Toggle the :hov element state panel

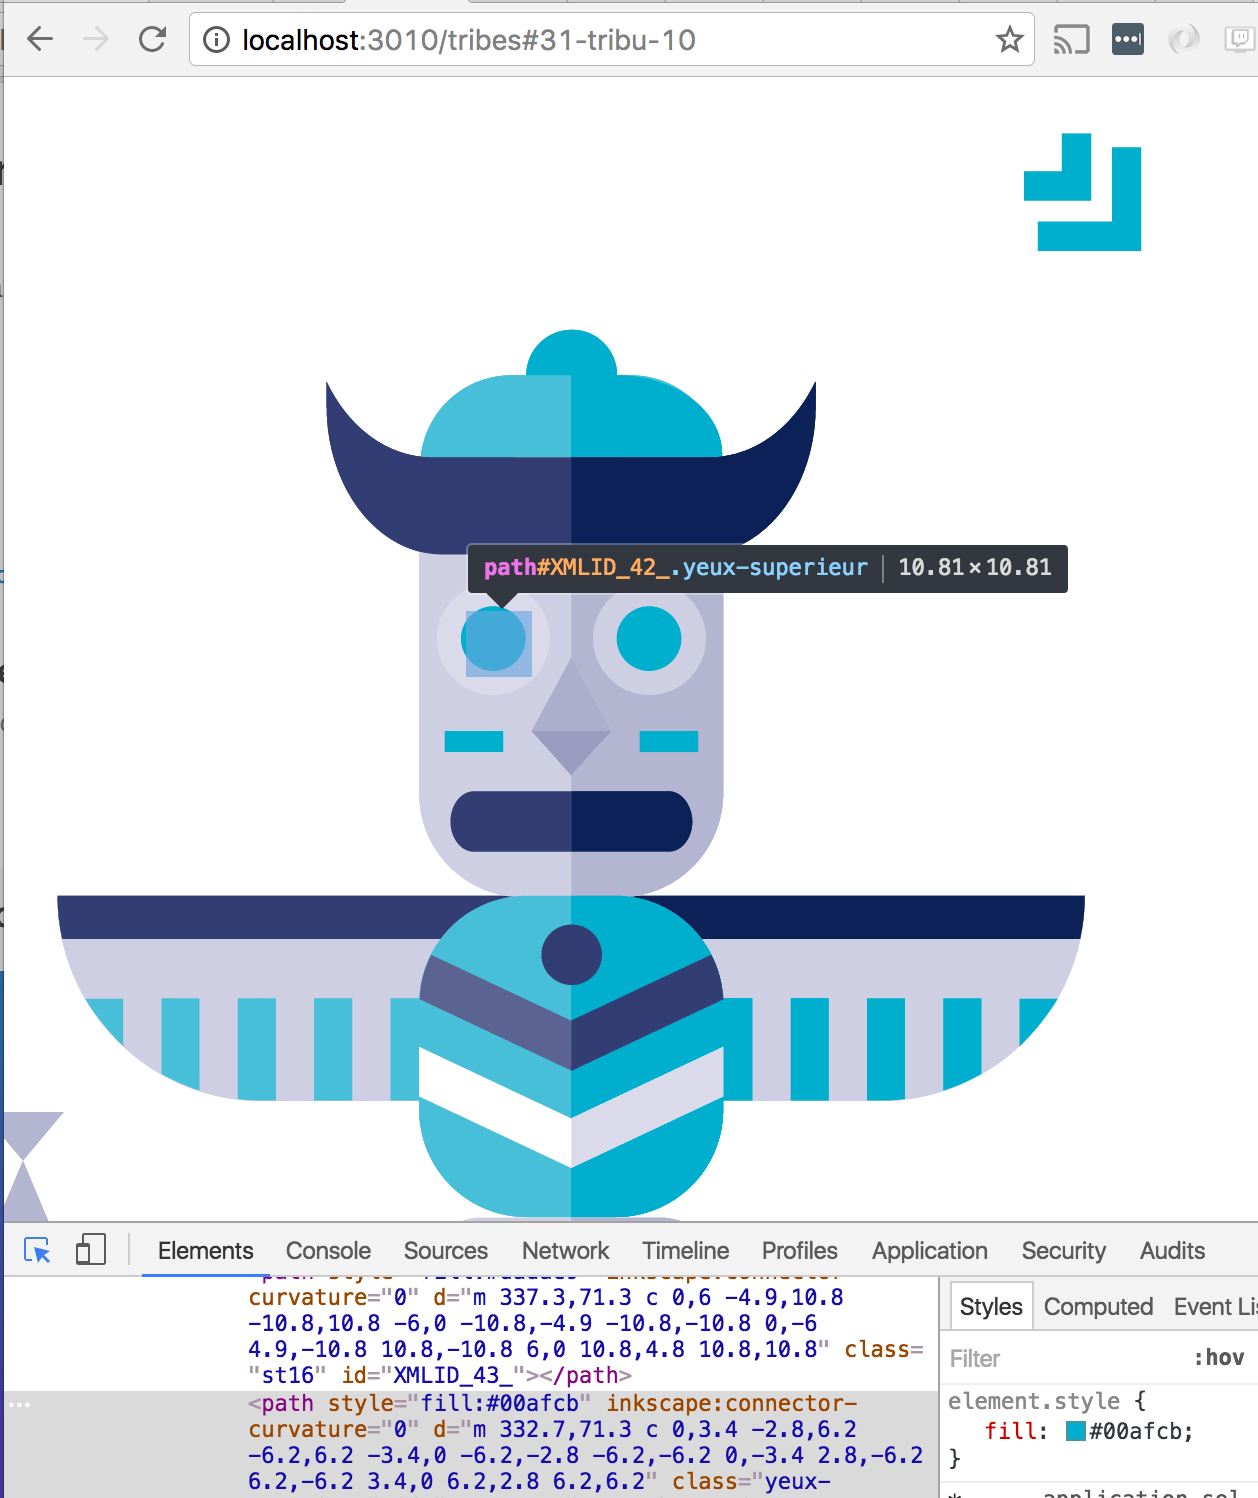tap(1219, 1358)
